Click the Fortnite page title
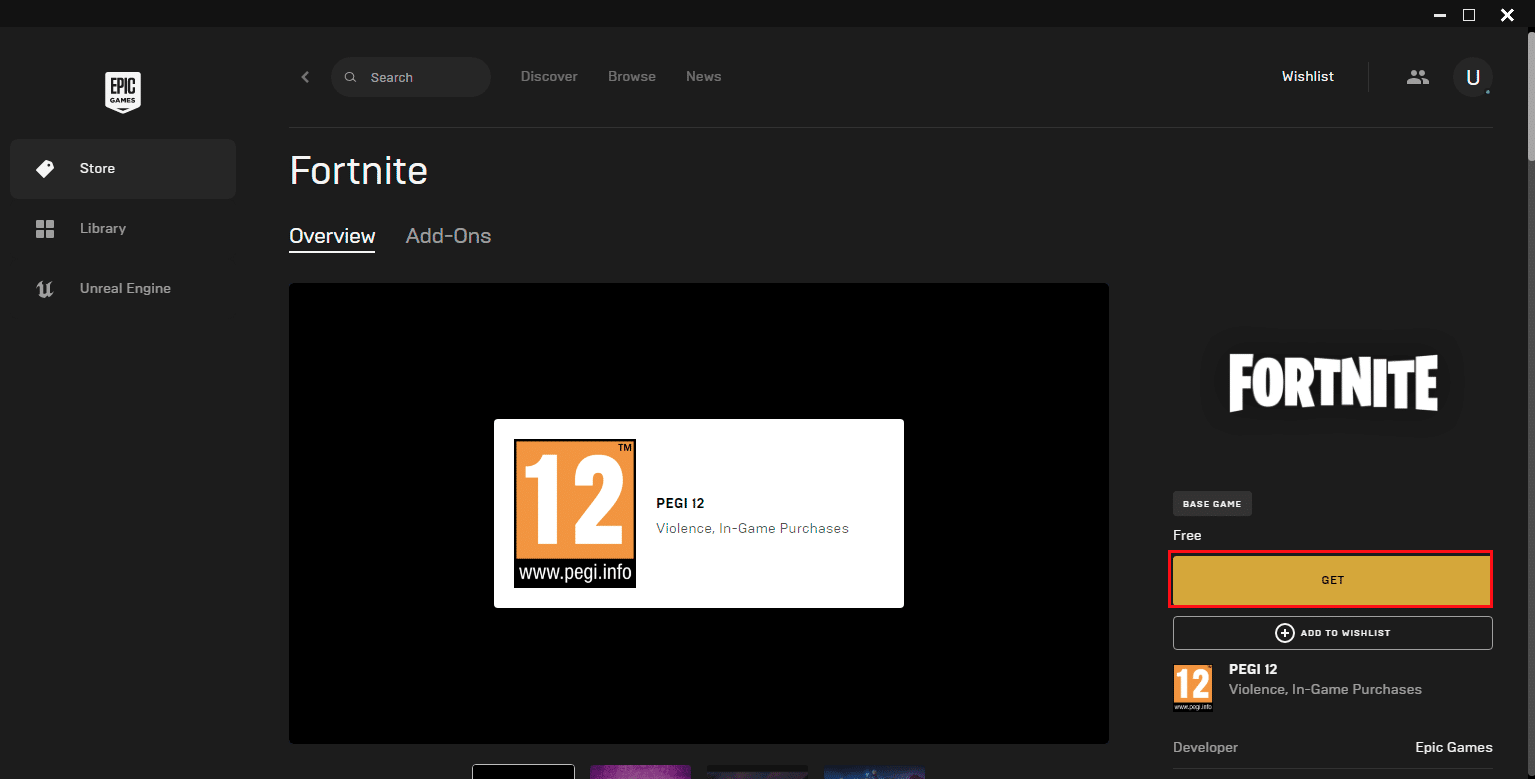Viewport: 1535px width, 779px height. (x=358, y=171)
